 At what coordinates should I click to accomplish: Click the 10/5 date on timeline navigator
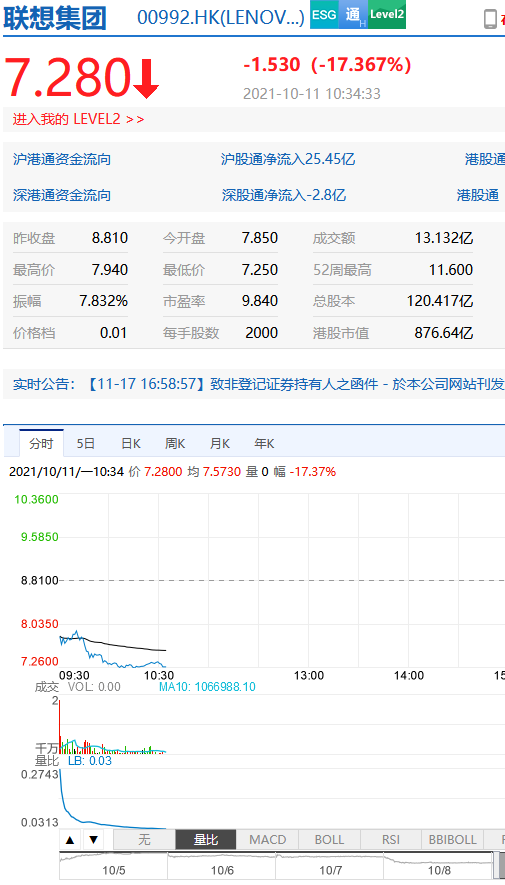[113, 870]
